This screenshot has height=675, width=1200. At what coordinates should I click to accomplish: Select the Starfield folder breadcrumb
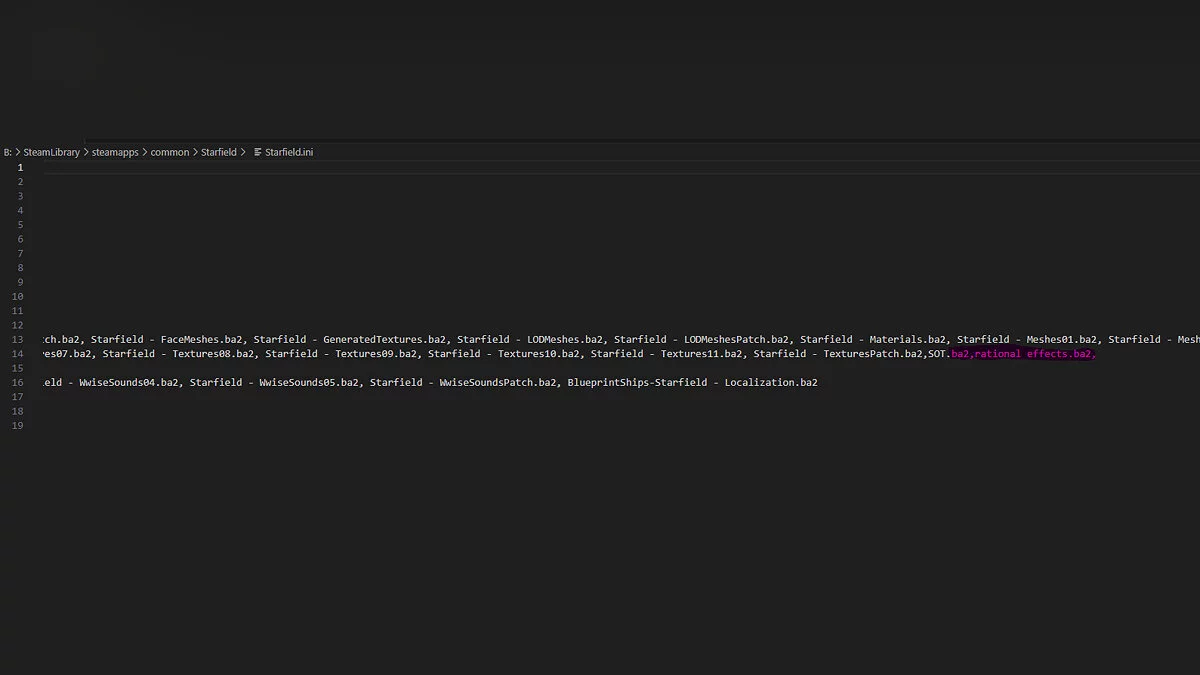click(x=218, y=152)
